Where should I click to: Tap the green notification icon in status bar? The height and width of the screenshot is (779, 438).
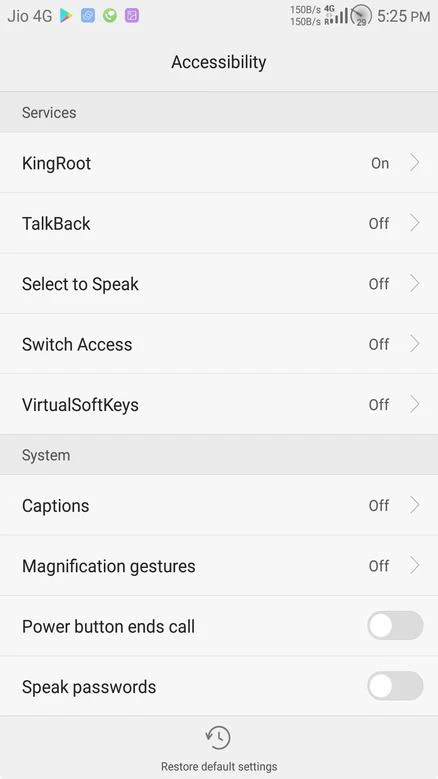[110, 16]
